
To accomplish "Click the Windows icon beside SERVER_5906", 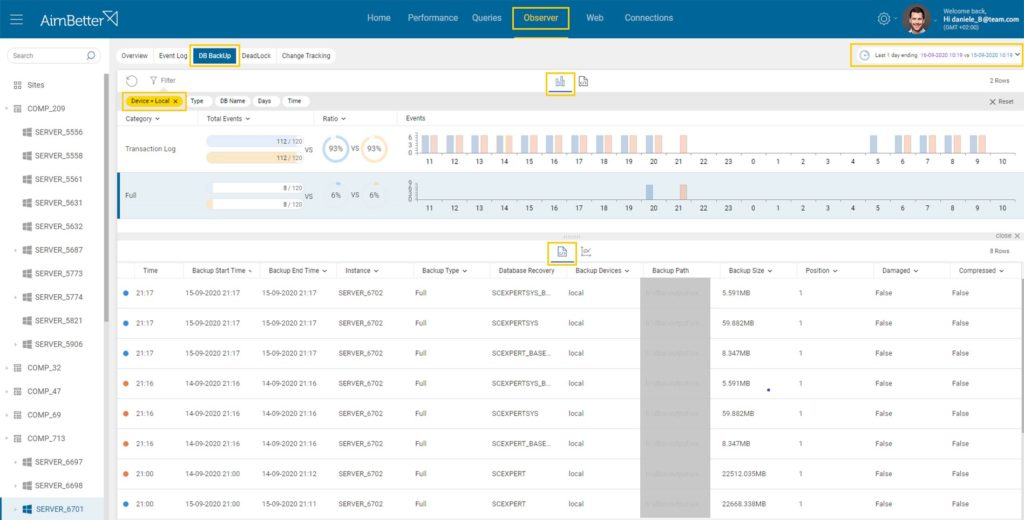I will 27,344.
